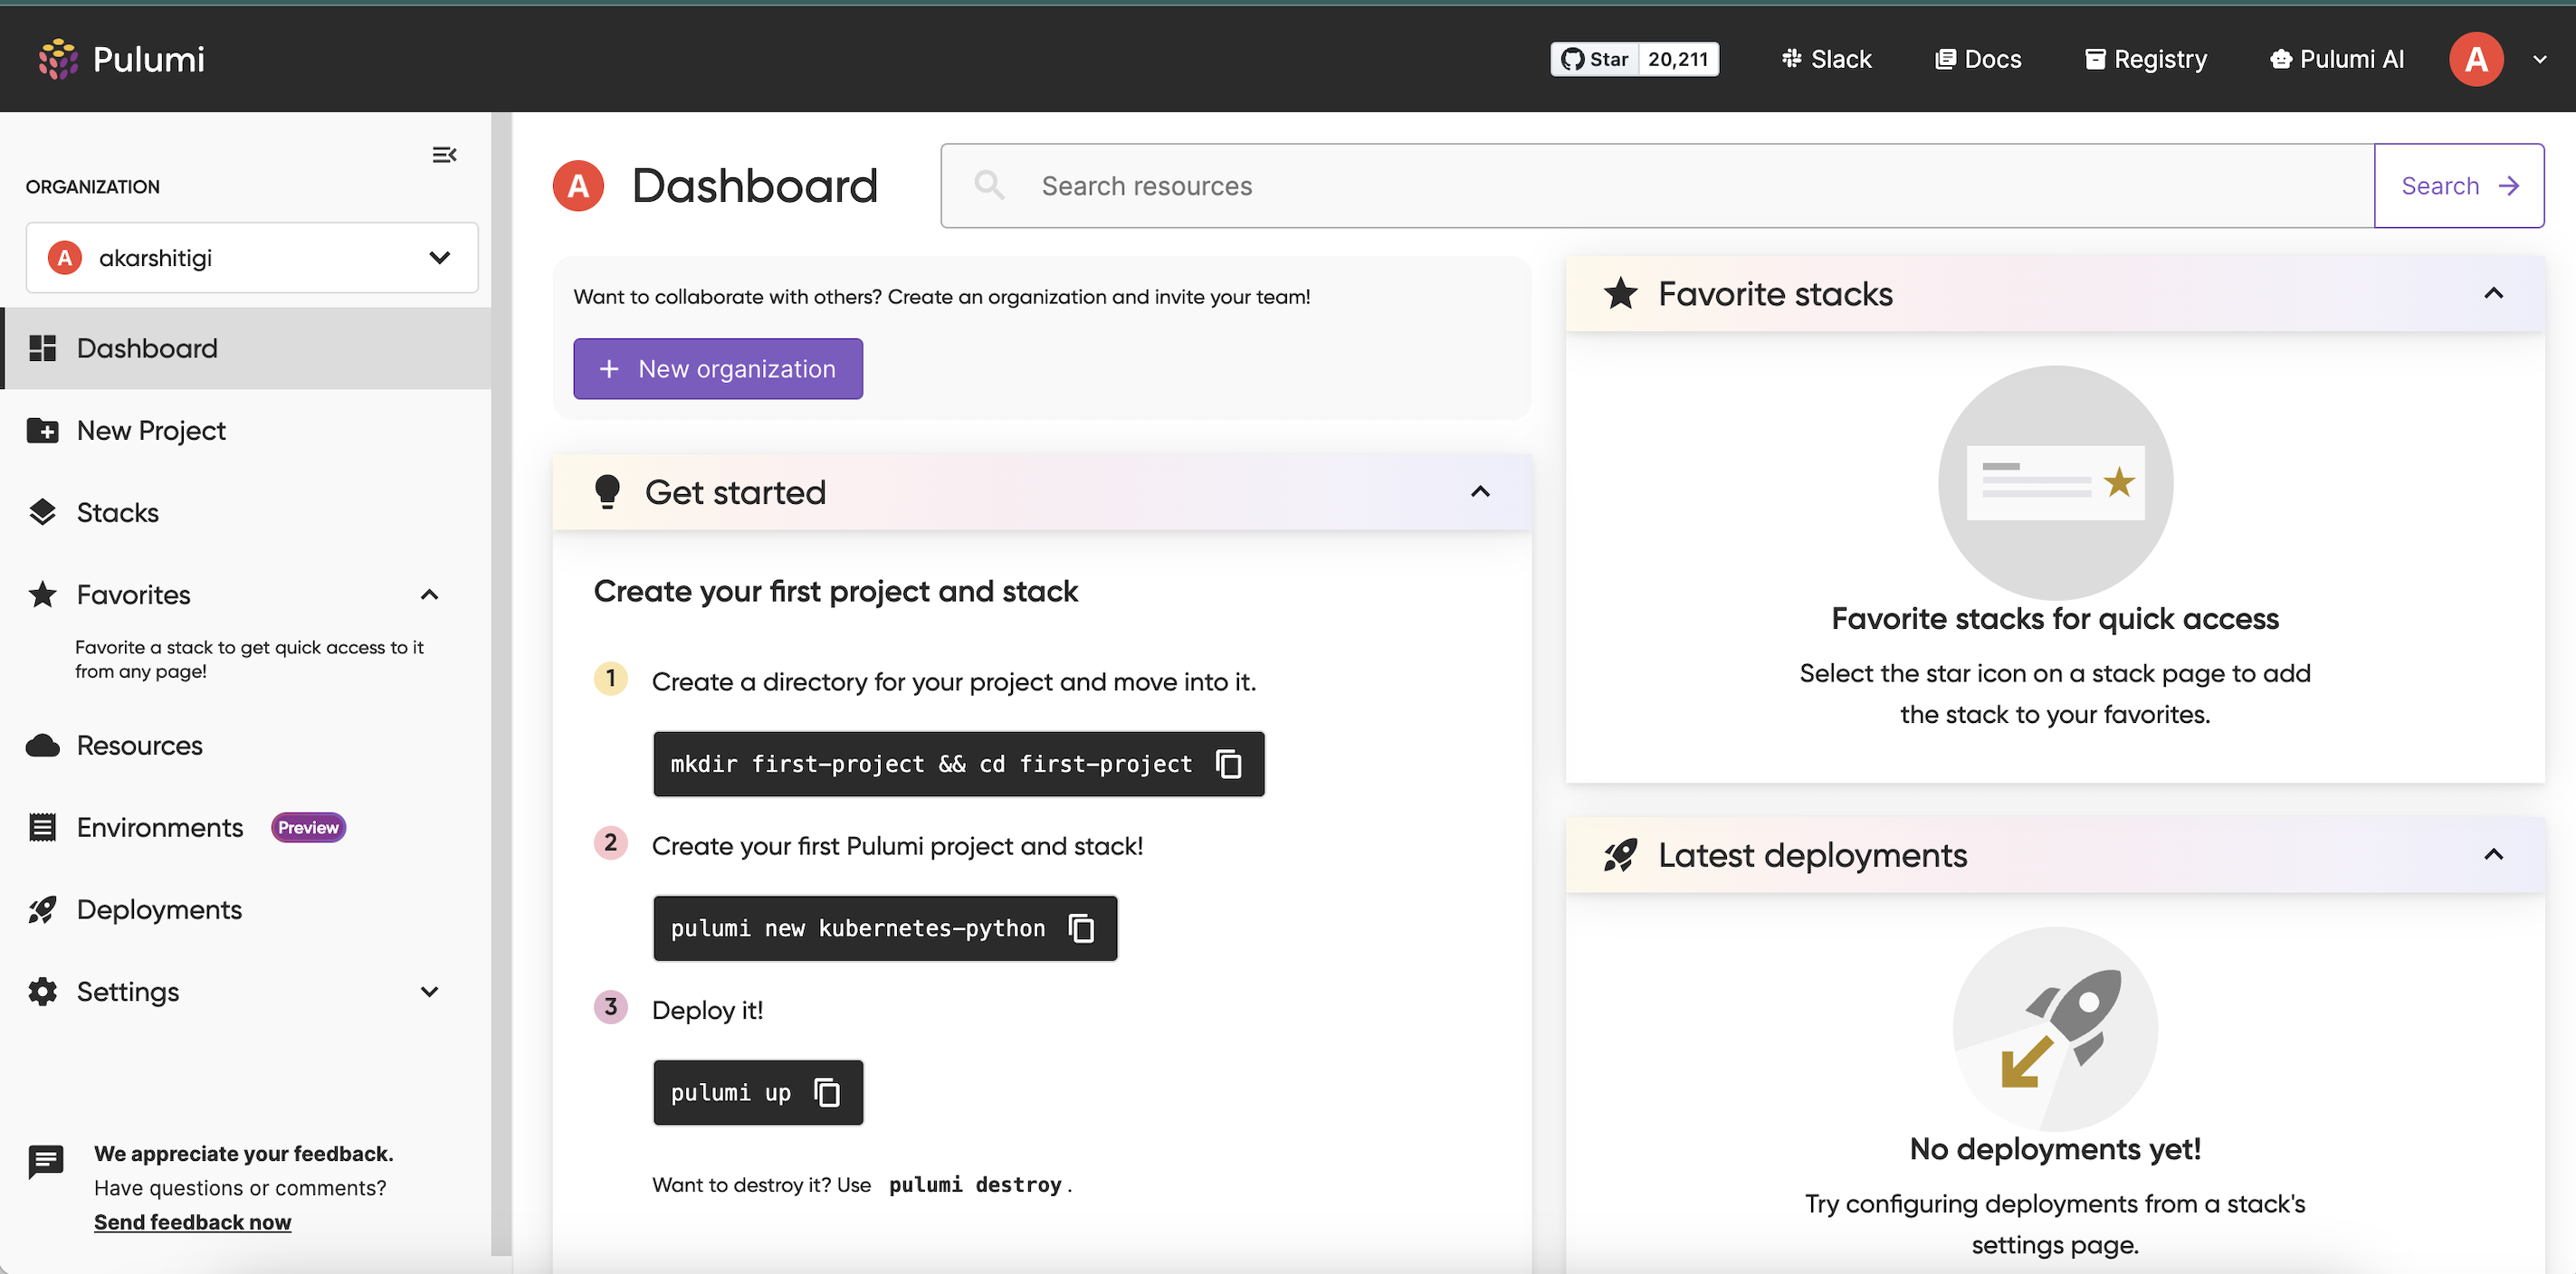The height and width of the screenshot is (1274, 2576).
Task: Copy the 'pulumi up' command
Action: click(x=827, y=1092)
